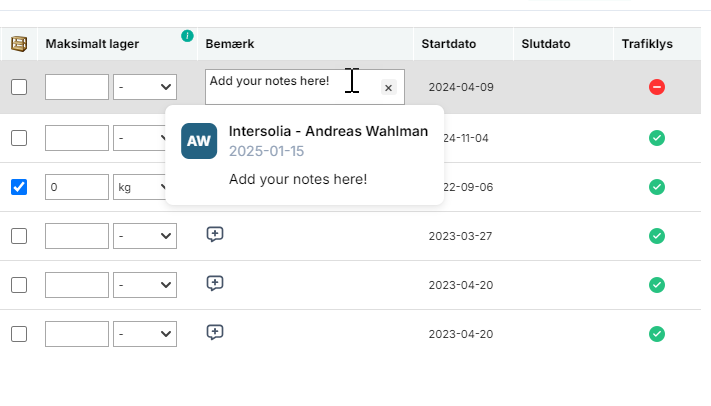The width and height of the screenshot is (711, 406).
Task: Click the red traffic light icon for 2024-04-09
Action: 657,87
